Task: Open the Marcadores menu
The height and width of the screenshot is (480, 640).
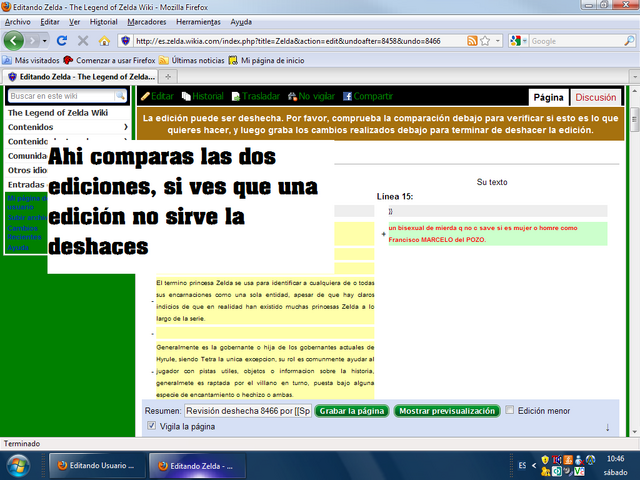Action: (x=147, y=22)
